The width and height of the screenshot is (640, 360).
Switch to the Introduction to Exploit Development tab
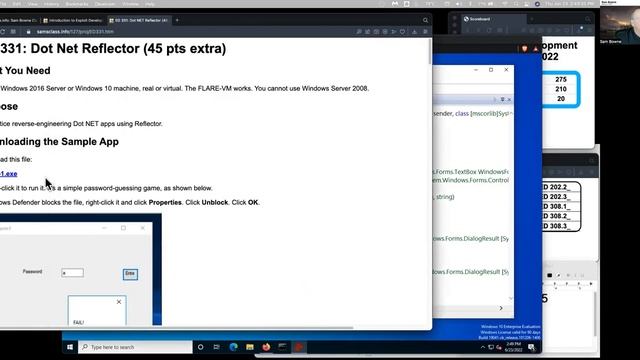coord(73,20)
